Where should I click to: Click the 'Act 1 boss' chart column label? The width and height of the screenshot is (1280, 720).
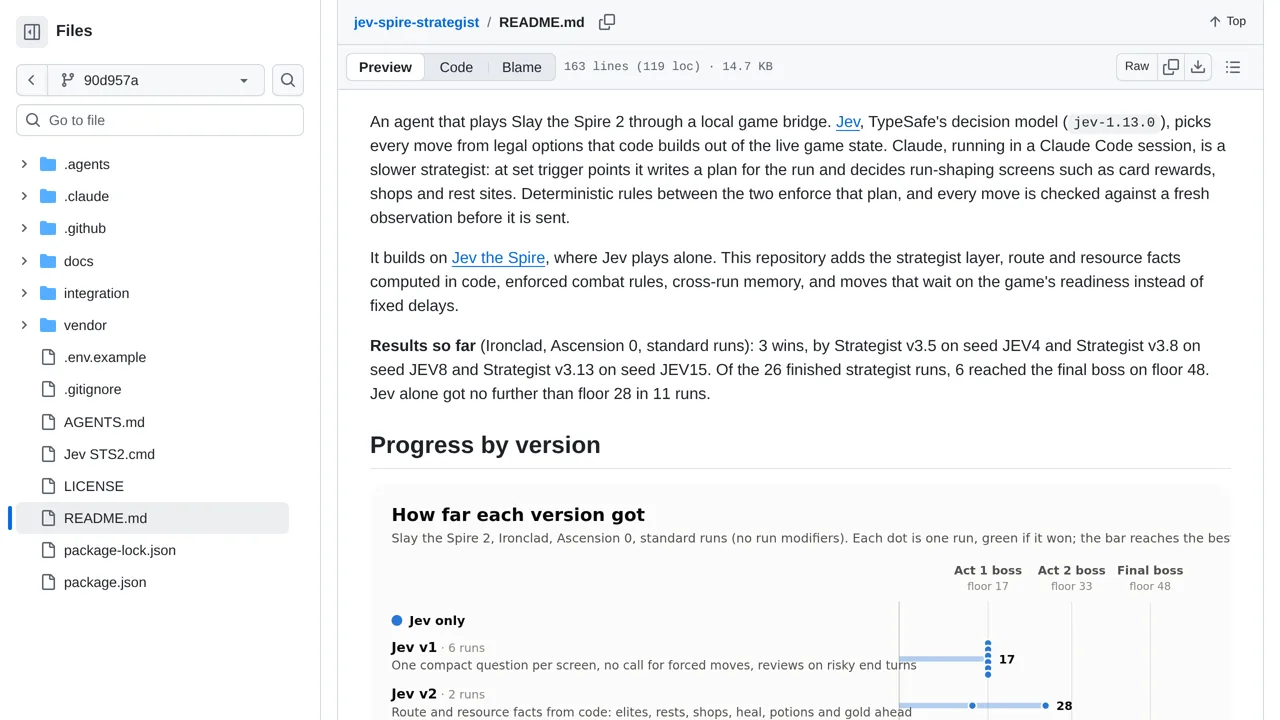(988, 570)
